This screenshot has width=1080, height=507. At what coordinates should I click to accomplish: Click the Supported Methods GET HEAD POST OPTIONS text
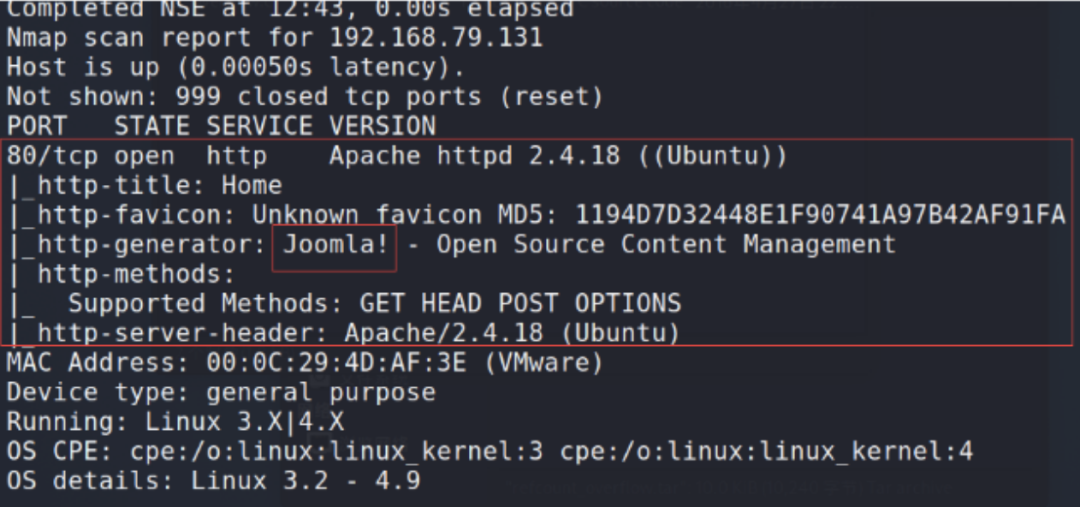point(374,303)
